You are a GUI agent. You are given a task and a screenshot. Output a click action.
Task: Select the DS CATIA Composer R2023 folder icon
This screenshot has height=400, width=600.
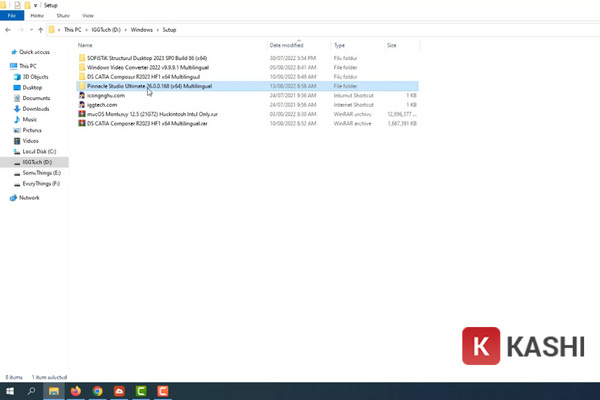(x=82, y=77)
